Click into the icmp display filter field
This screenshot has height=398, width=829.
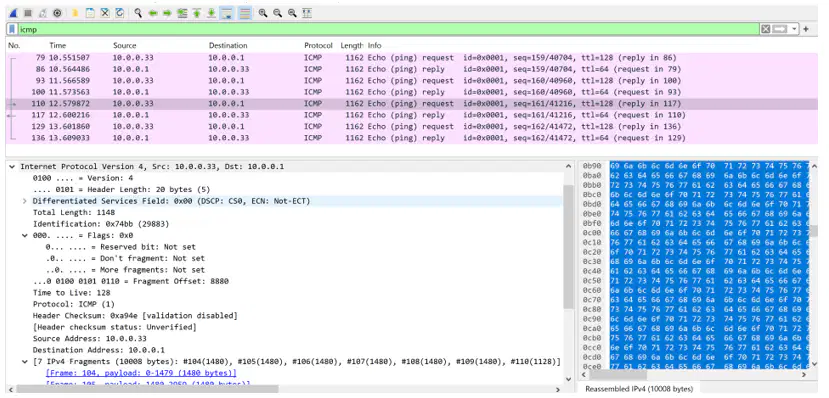click(x=389, y=29)
